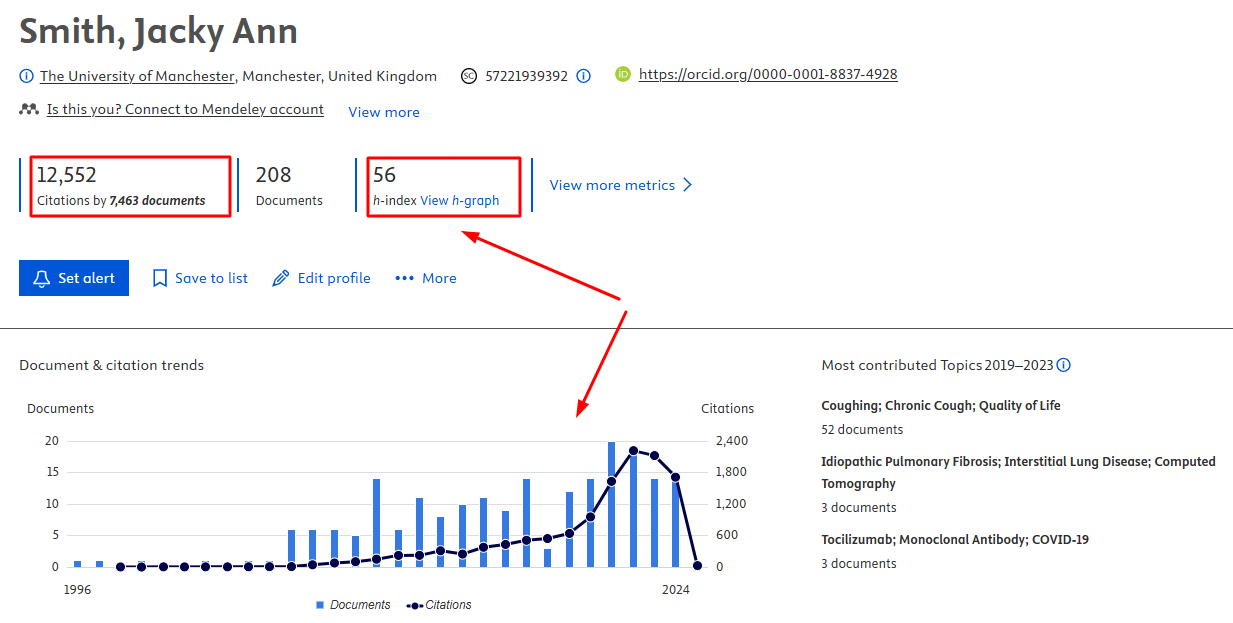Open The University of Manchester link
This screenshot has width=1233, height=623.
tap(138, 76)
